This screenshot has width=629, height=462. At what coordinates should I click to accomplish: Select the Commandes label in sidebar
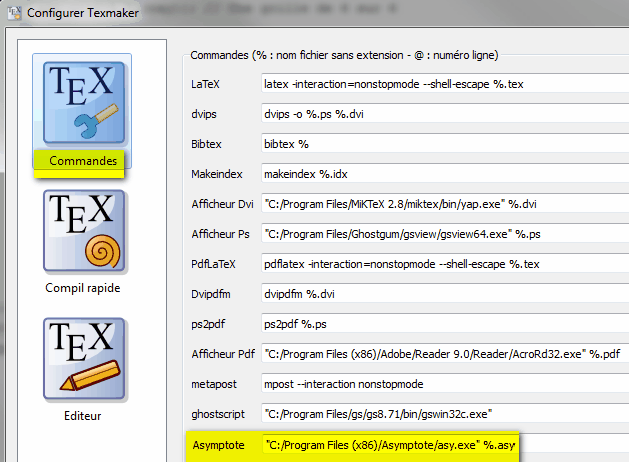point(84,161)
